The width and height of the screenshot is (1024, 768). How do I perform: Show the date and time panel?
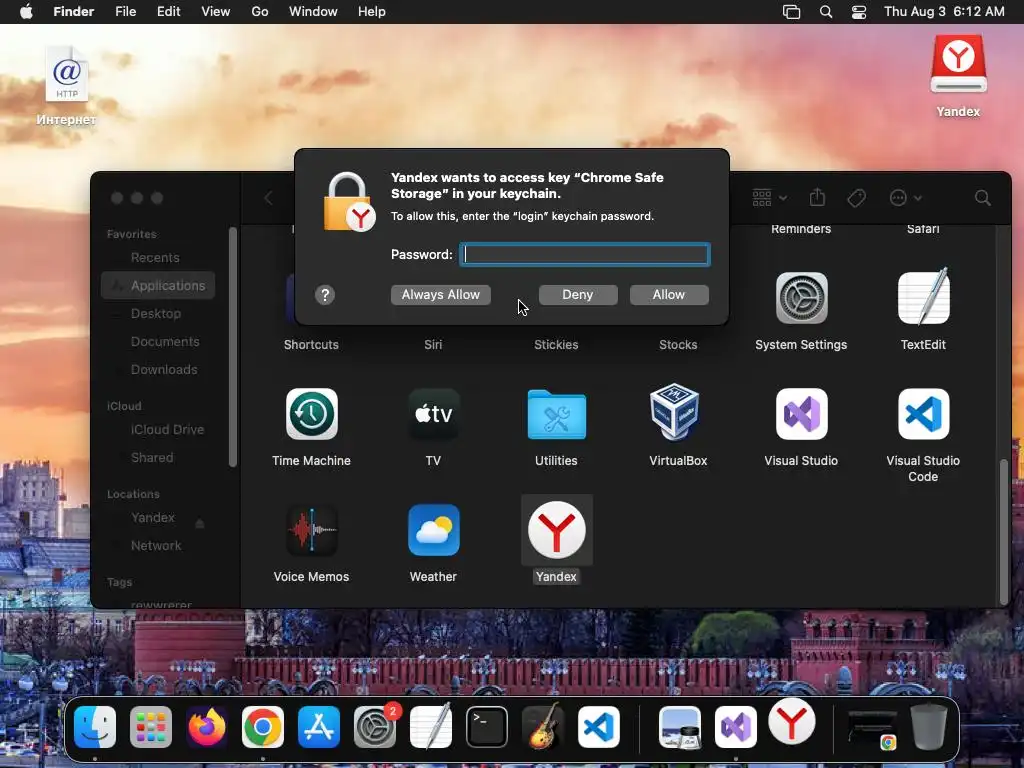(x=944, y=12)
